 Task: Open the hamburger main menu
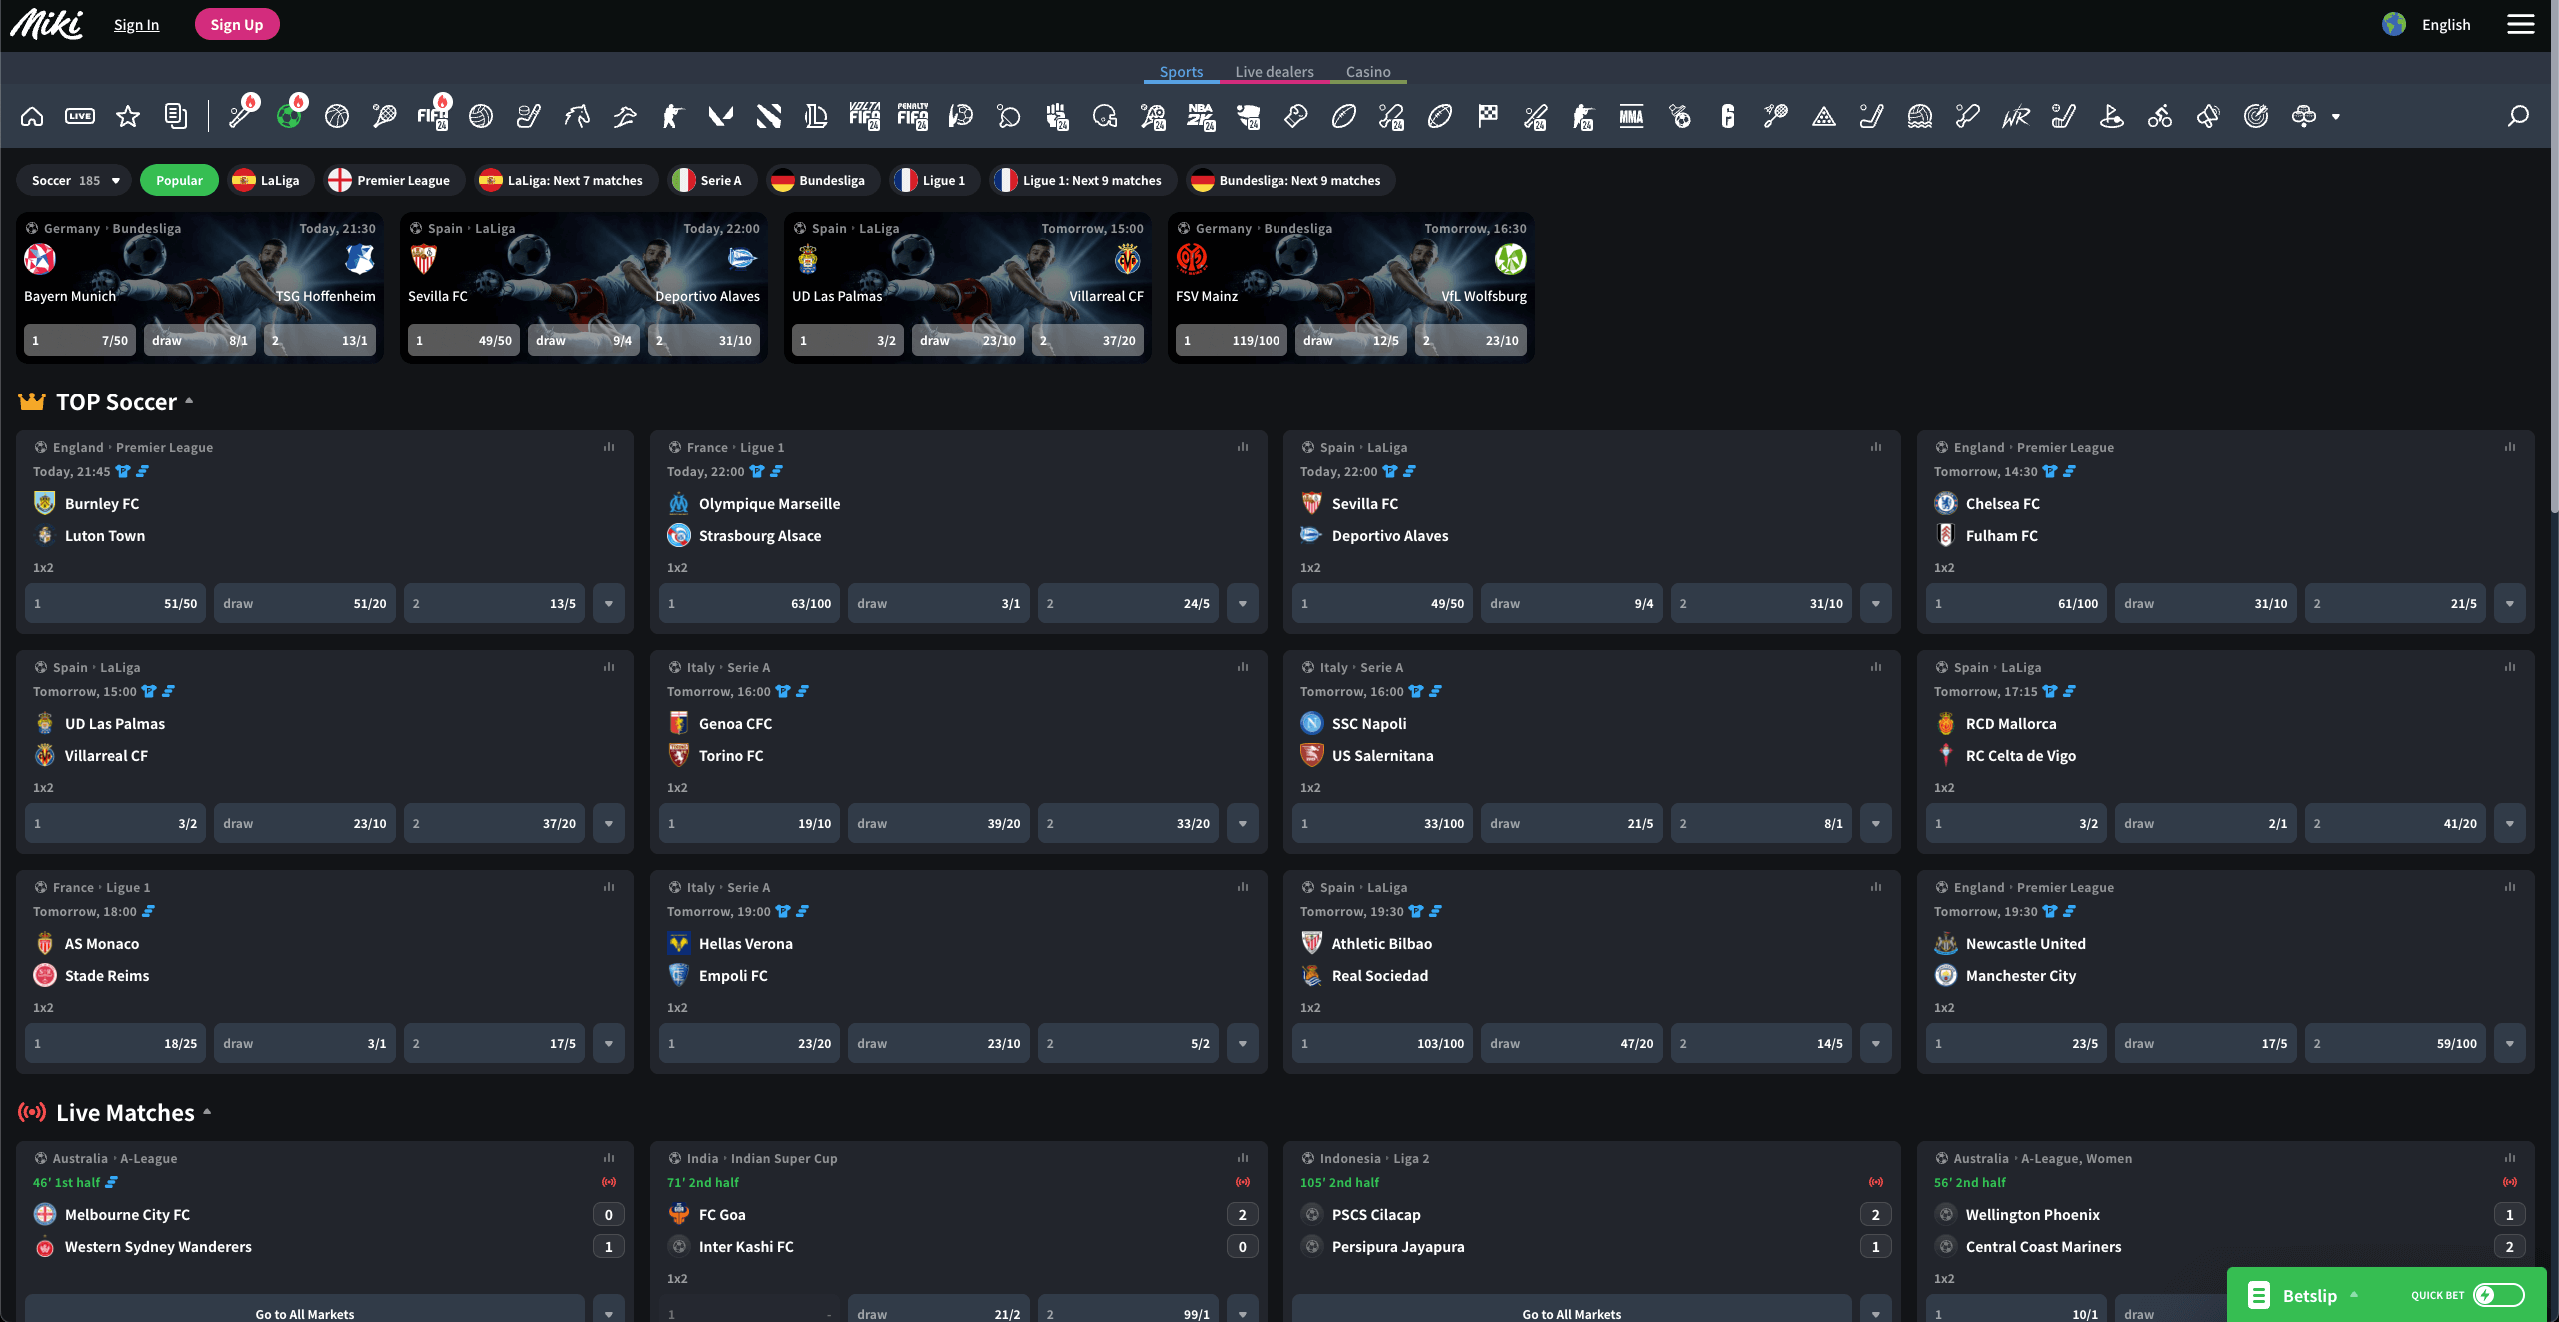coord(2521,24)
